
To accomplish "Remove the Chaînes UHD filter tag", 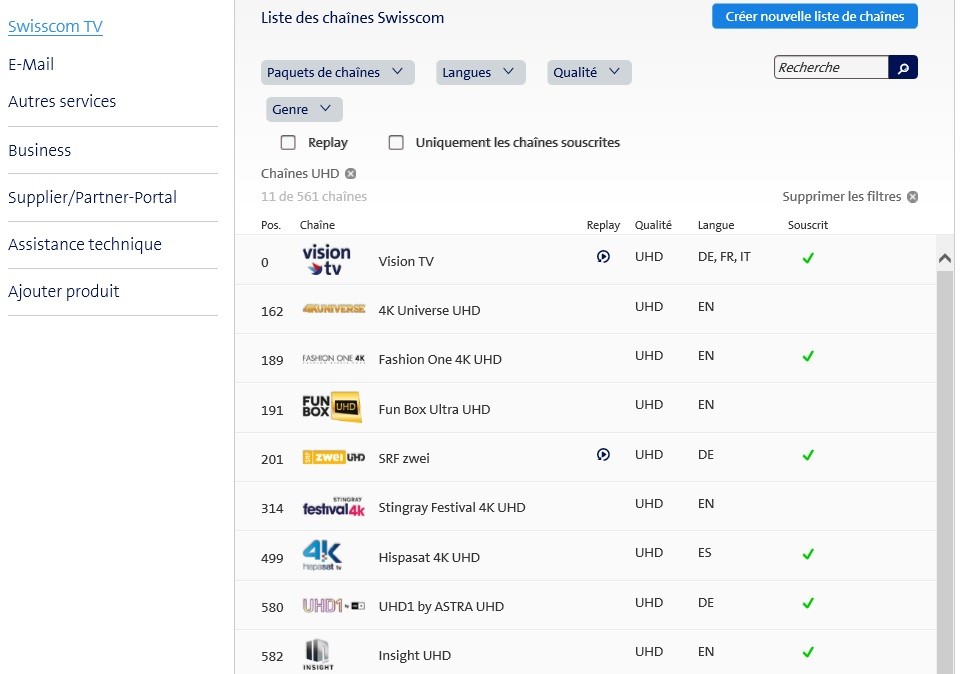I will pyautogui.click(x=351, y=174).
